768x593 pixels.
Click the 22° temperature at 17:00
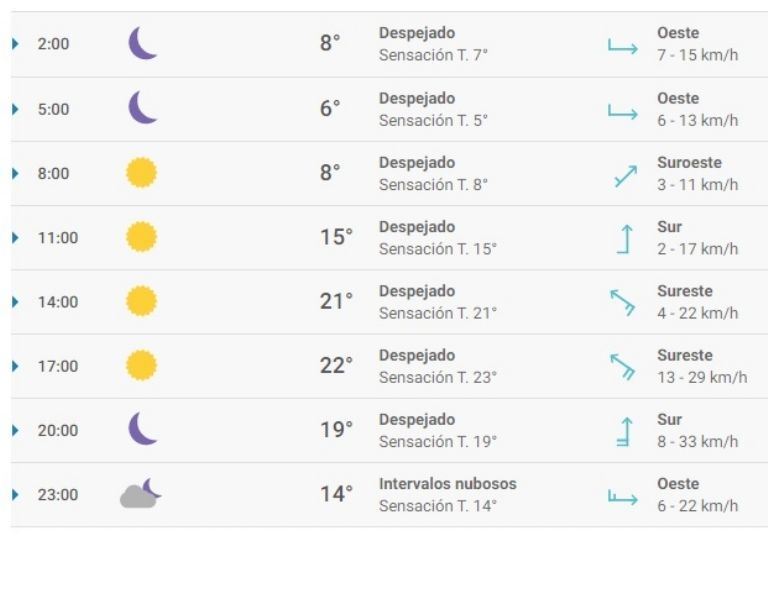[x=336, y=366]
